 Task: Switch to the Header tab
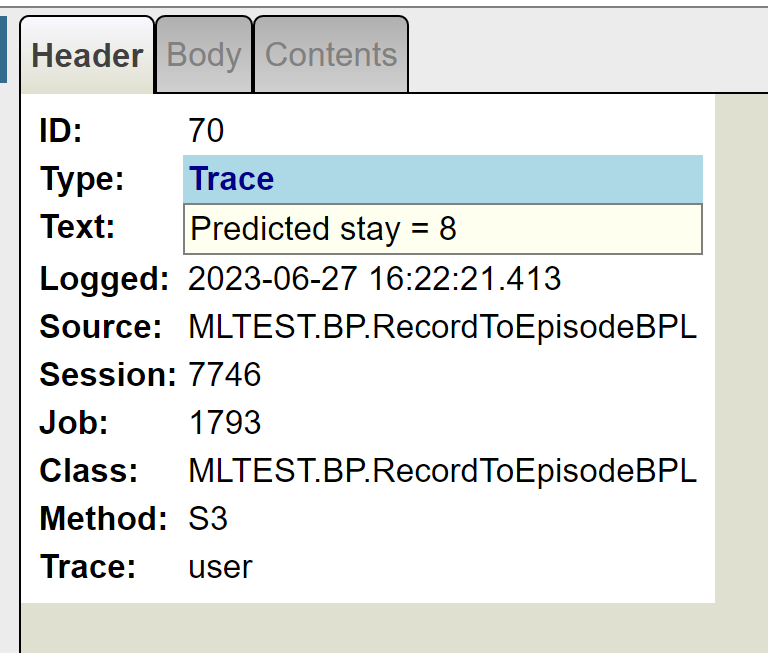87,55
